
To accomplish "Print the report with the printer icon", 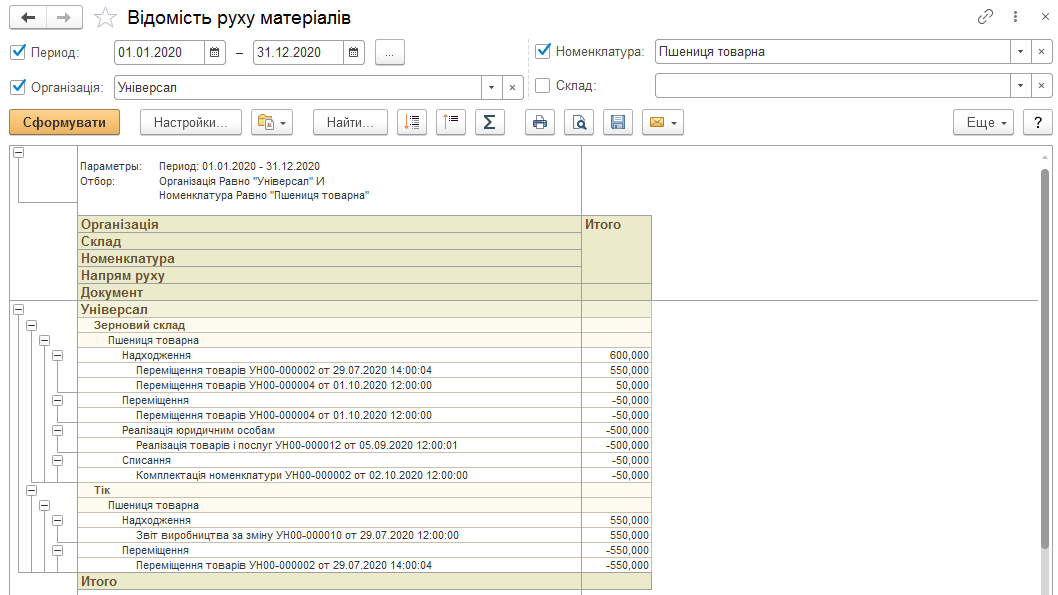I will point(540,122).
